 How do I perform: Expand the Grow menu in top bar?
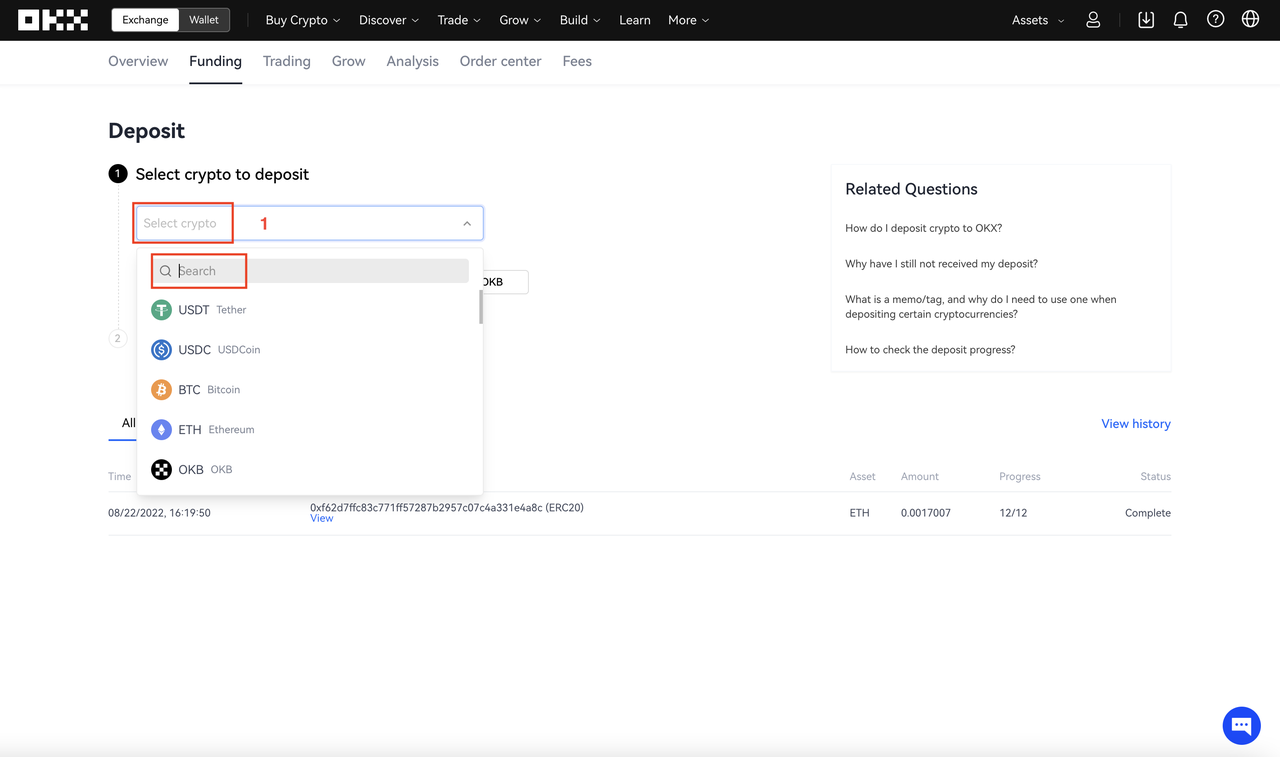pyautogui.click(x=520, y=20)
